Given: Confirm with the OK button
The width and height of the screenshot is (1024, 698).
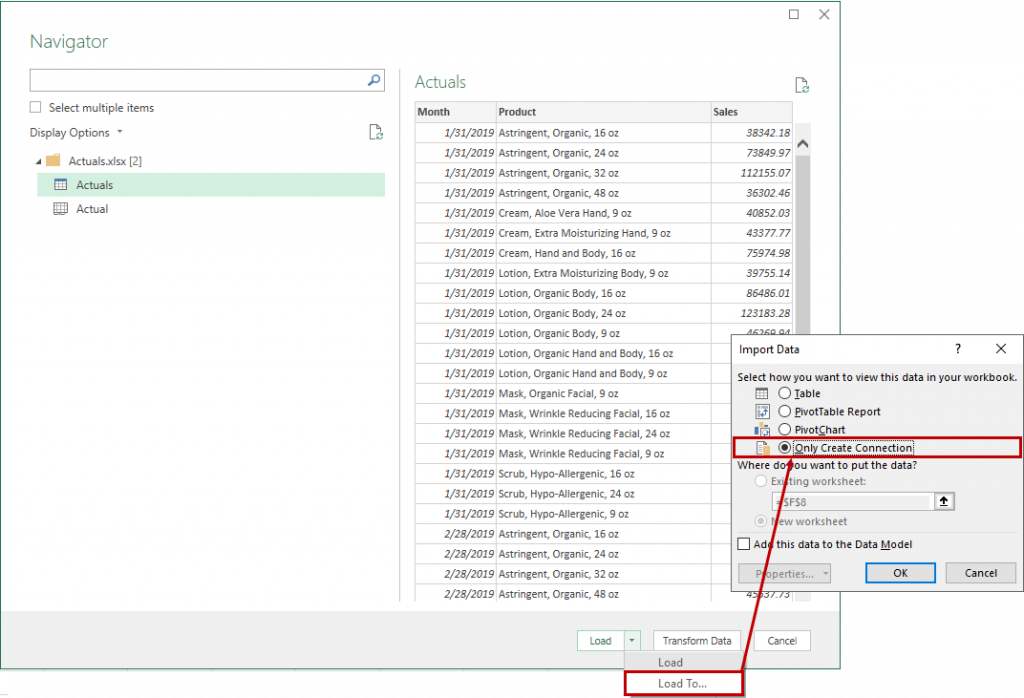Looking at the screenshot, I should [899, 572].
